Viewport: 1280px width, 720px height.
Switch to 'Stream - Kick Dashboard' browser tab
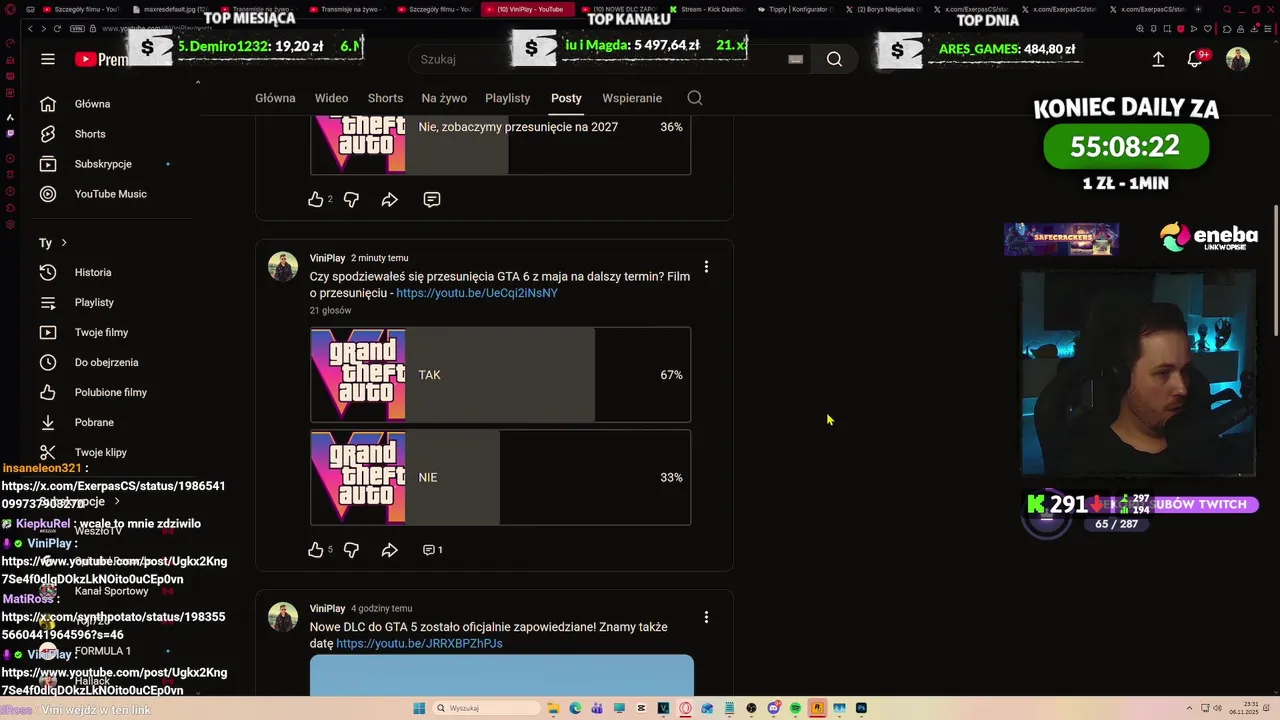[706, 9]
